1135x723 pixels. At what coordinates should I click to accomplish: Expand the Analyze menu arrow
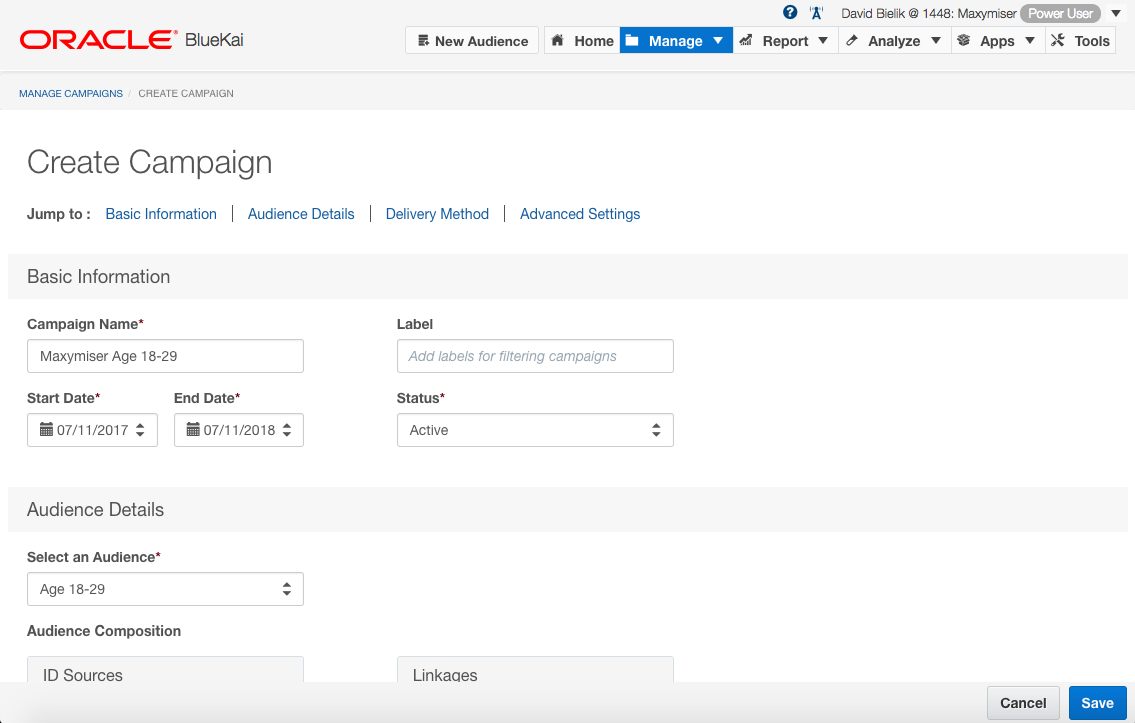coord(936,41)
